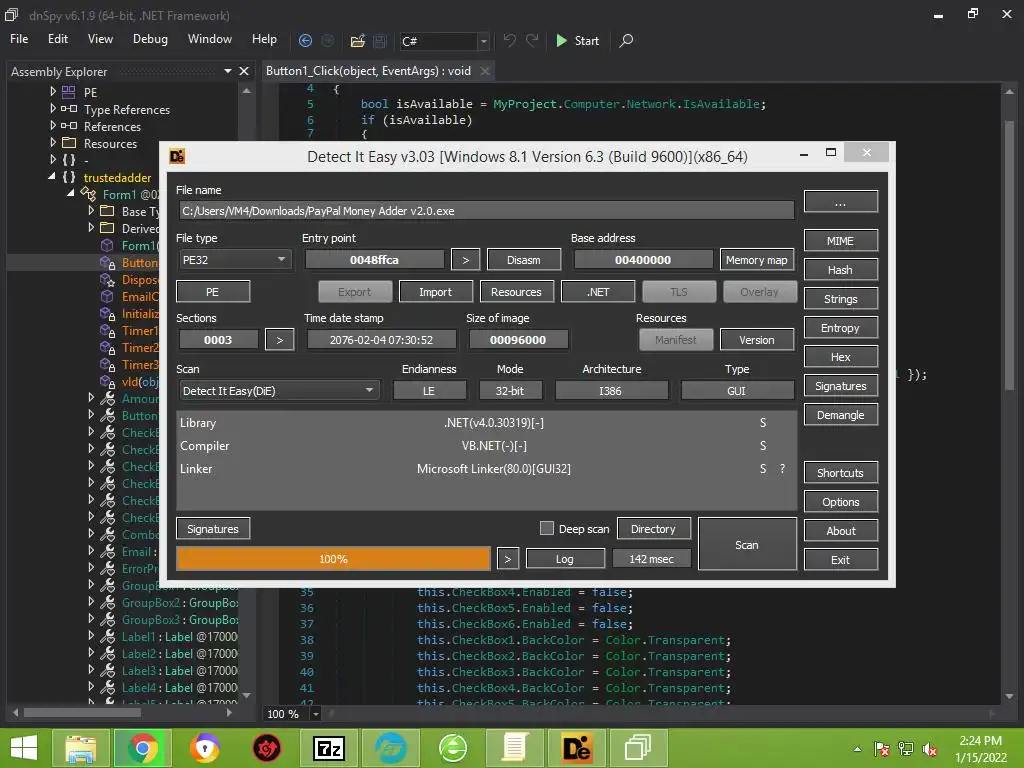Click the file browse ... button
Viewport: 1024px width, 768px height.
click(x=840, y=202)
